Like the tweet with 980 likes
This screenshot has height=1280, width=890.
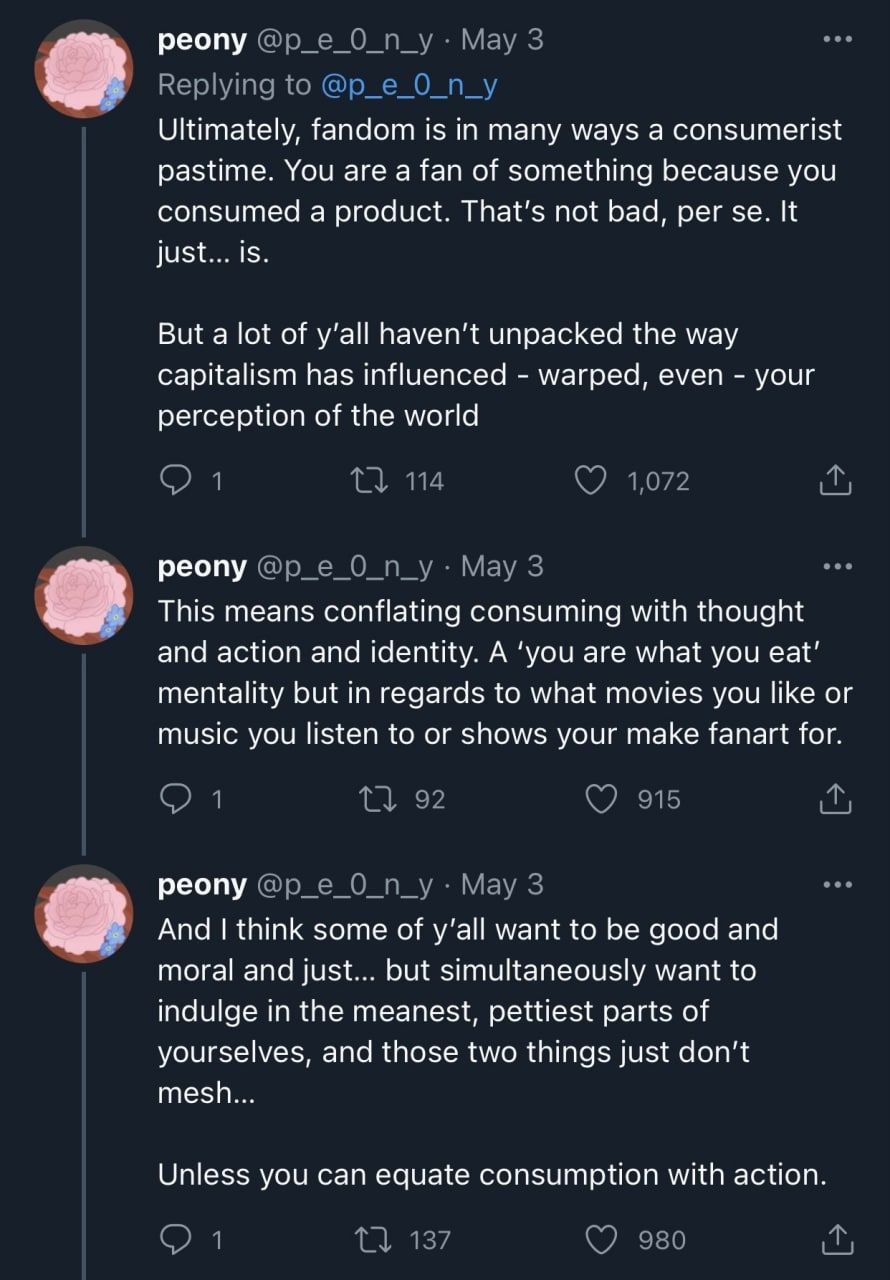click(x=602, y=1240)
